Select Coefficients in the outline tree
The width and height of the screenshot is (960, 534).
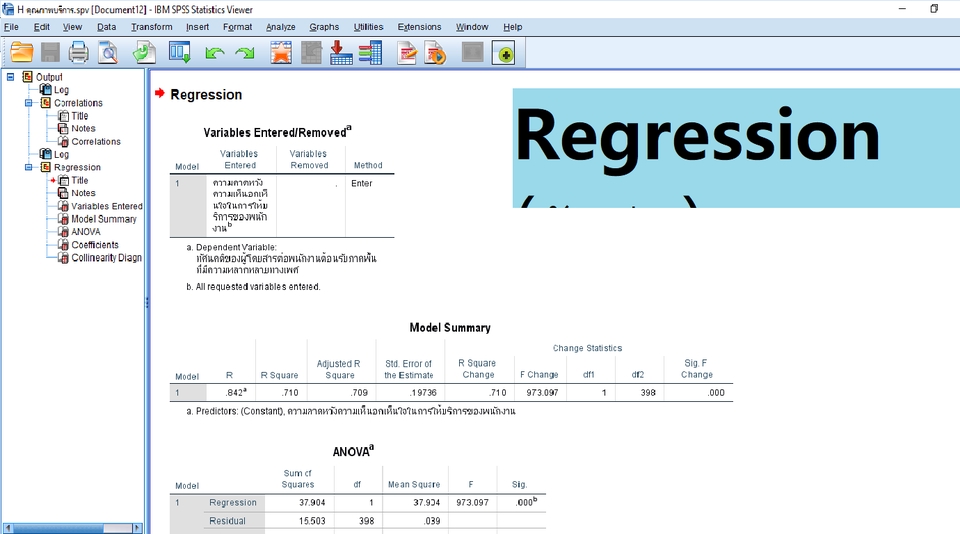pyautogui.click(x=94, y=245)
